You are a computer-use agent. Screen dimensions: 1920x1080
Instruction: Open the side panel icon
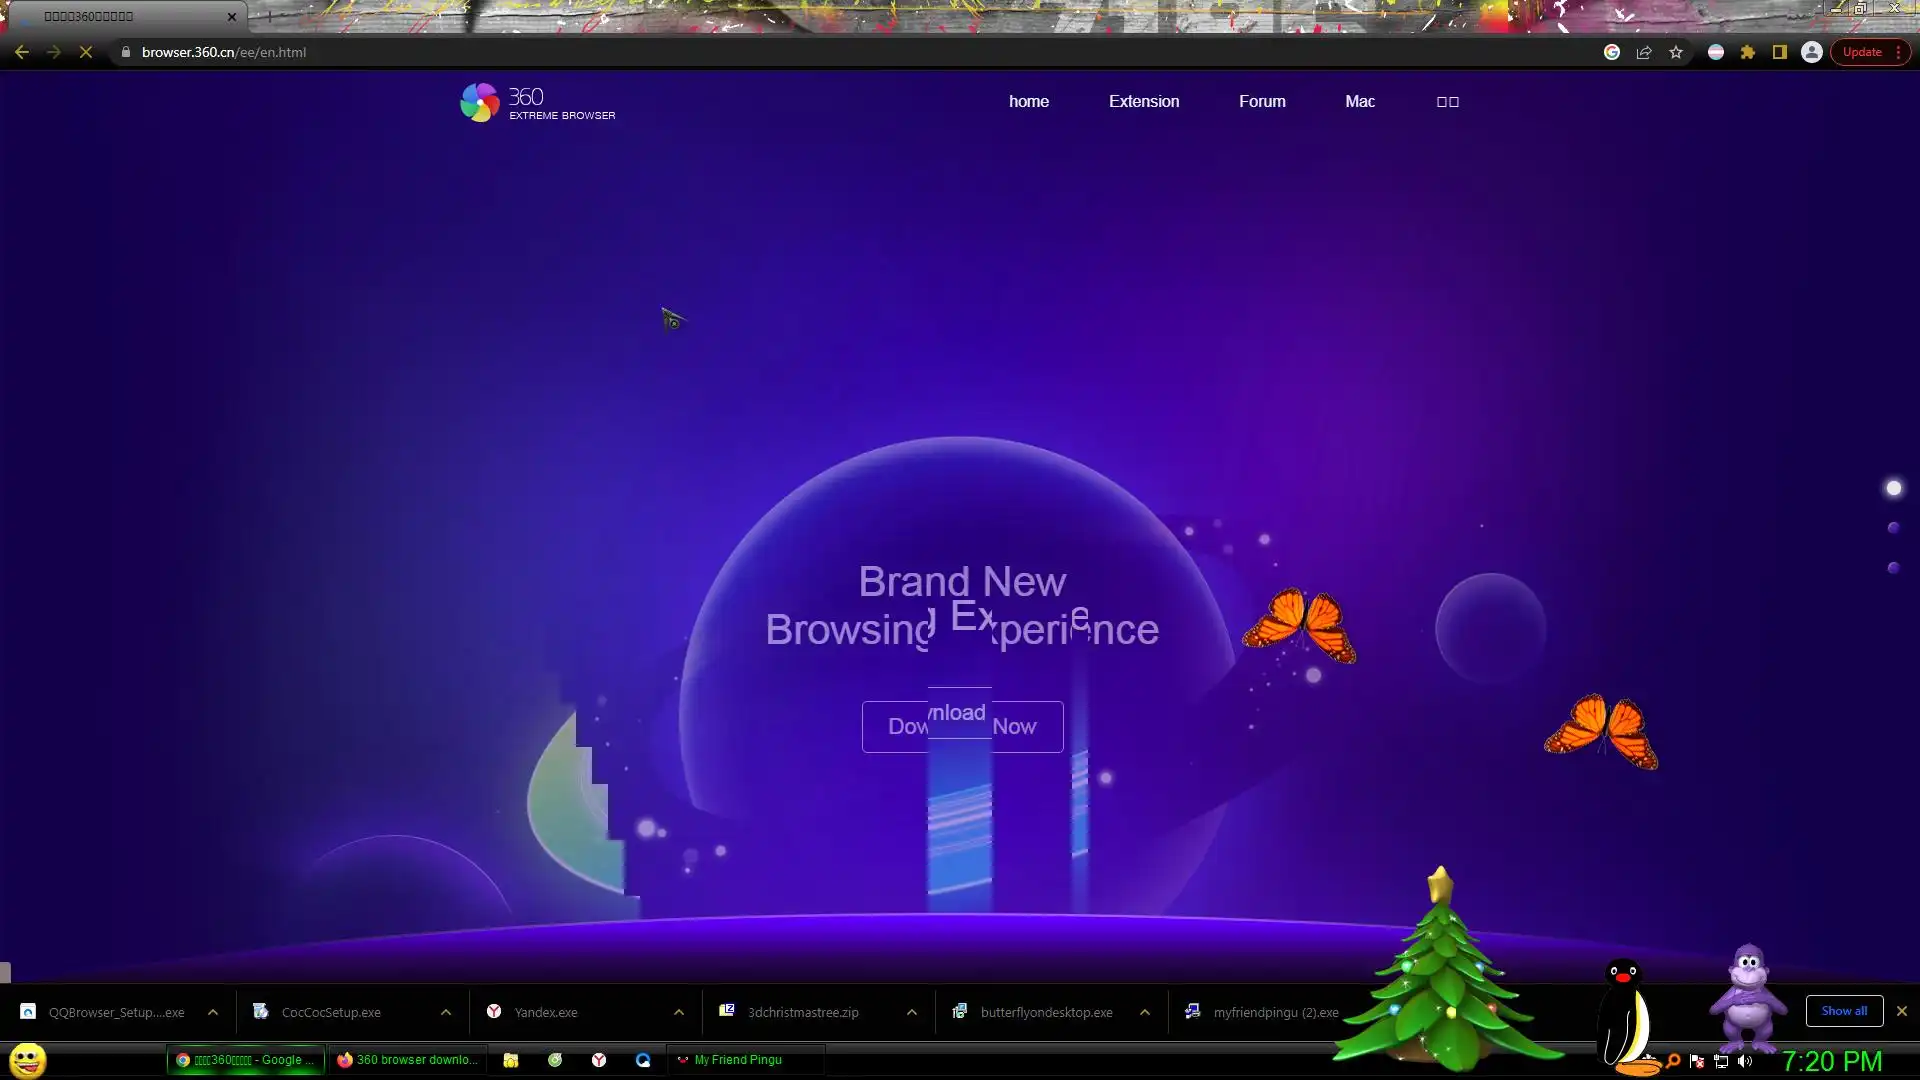pyautogui.click(x=1780, y=52)
